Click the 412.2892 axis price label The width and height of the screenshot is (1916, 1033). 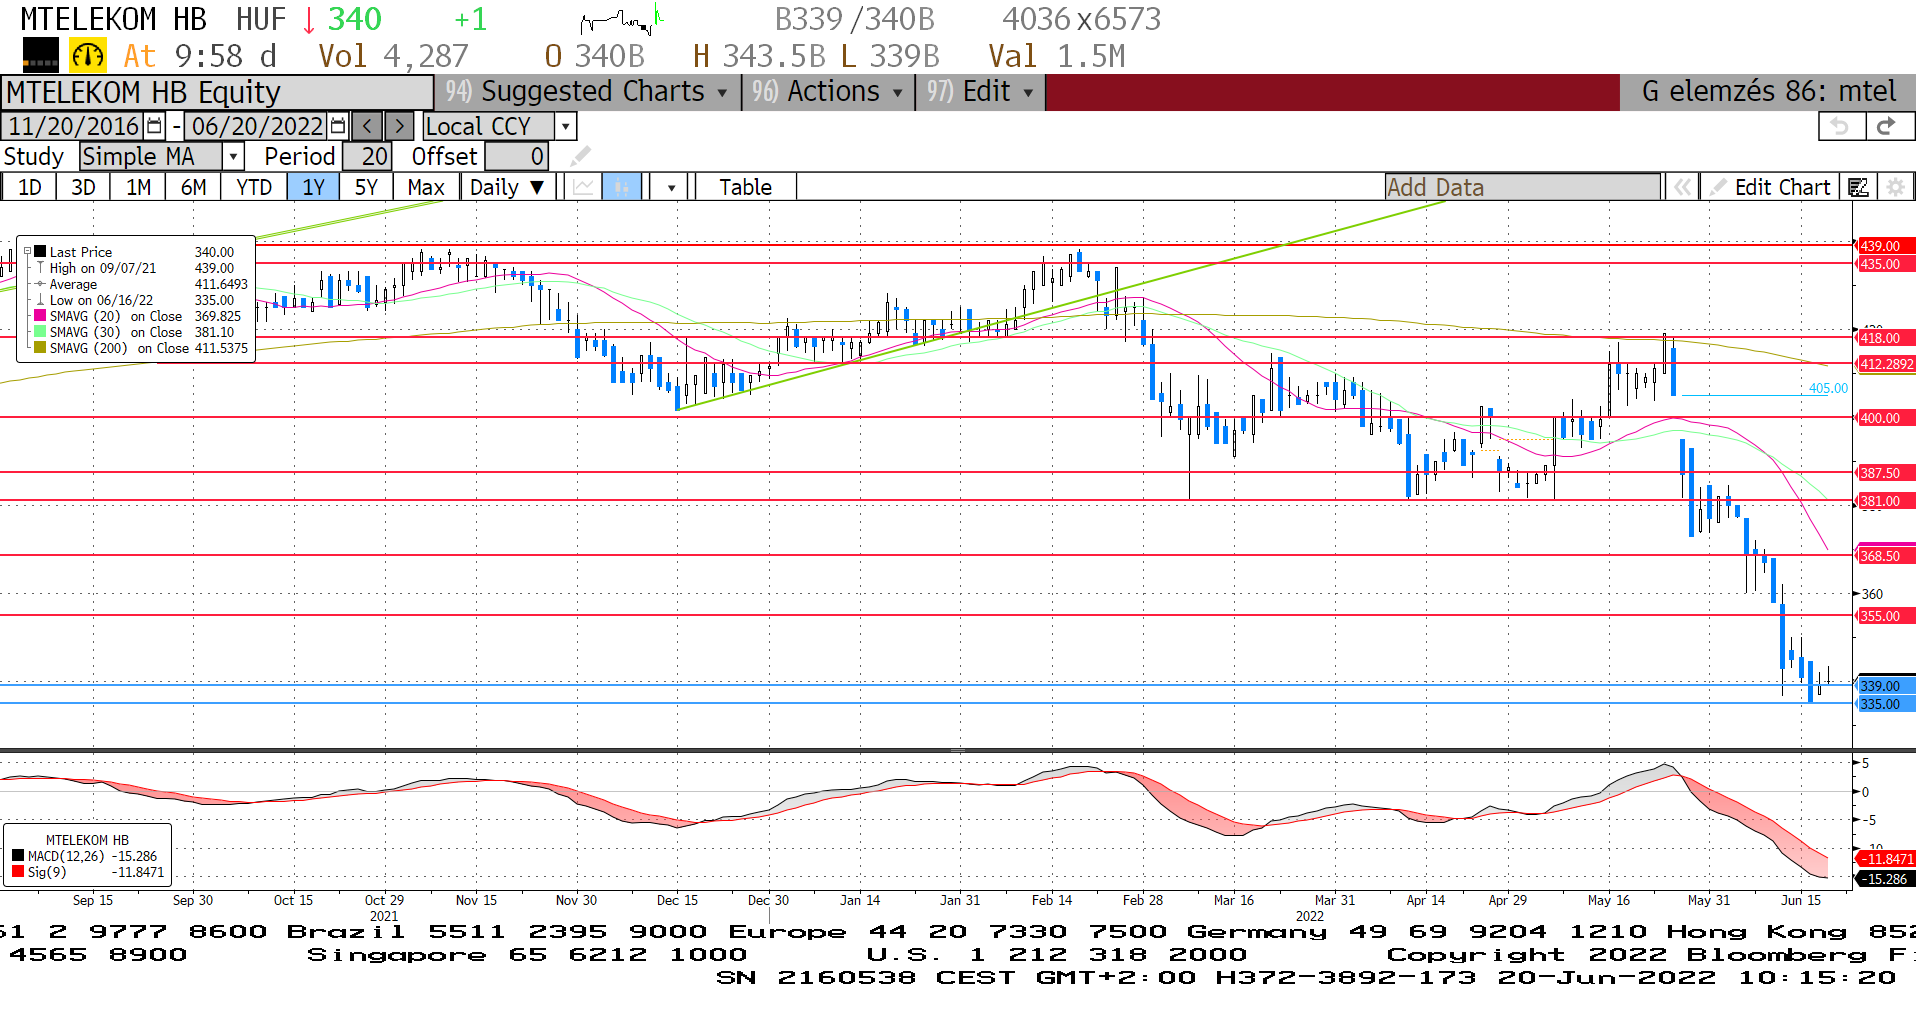click(x=1885, y=364)
